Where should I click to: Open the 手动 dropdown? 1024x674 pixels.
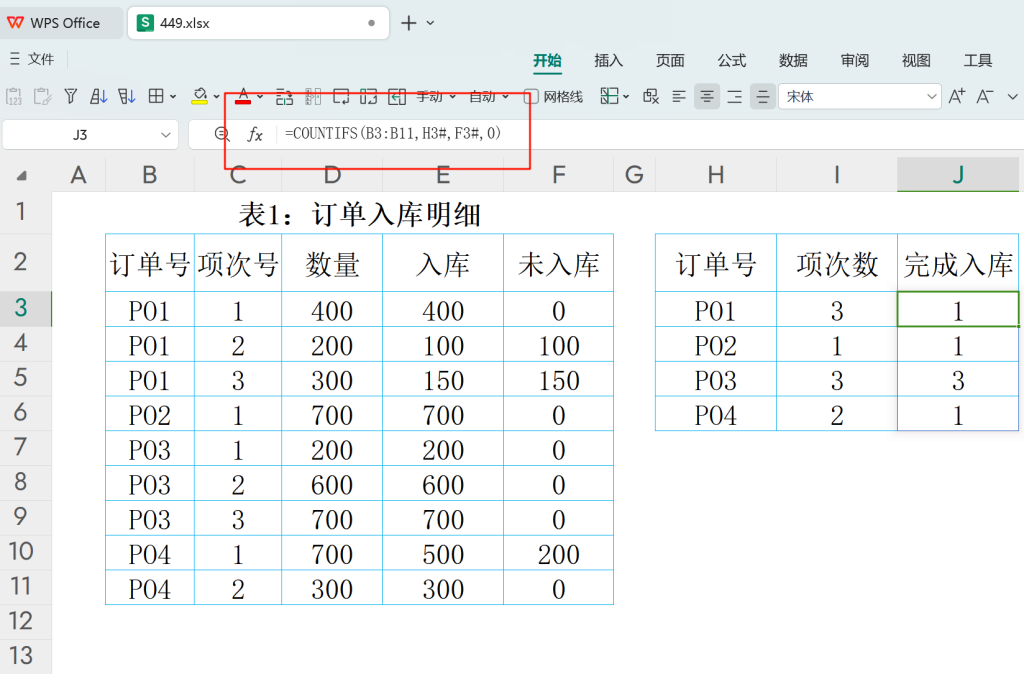pos(436,97)
